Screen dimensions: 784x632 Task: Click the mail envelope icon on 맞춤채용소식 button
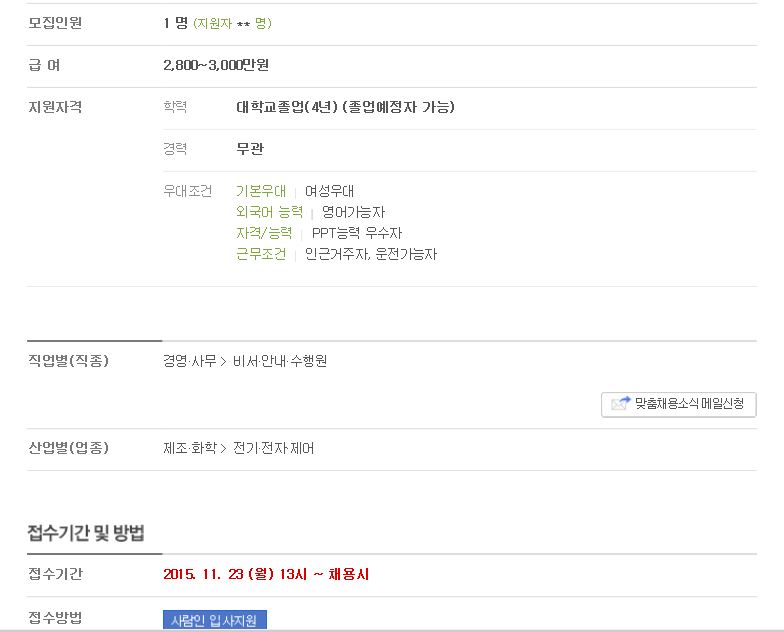pos(620,403)
